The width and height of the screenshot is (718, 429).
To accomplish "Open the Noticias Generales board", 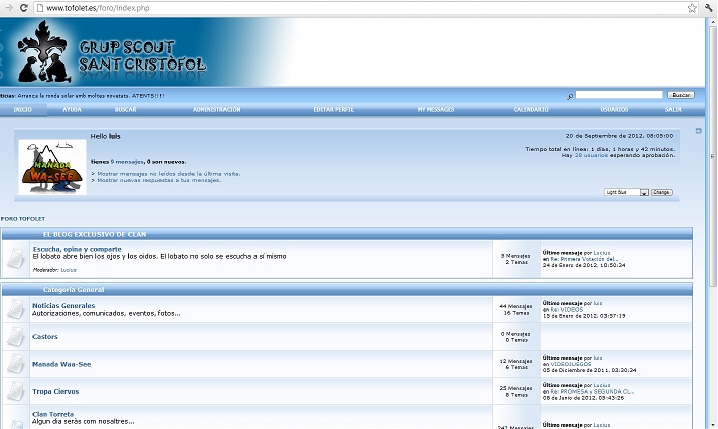I will coord(64,305).
